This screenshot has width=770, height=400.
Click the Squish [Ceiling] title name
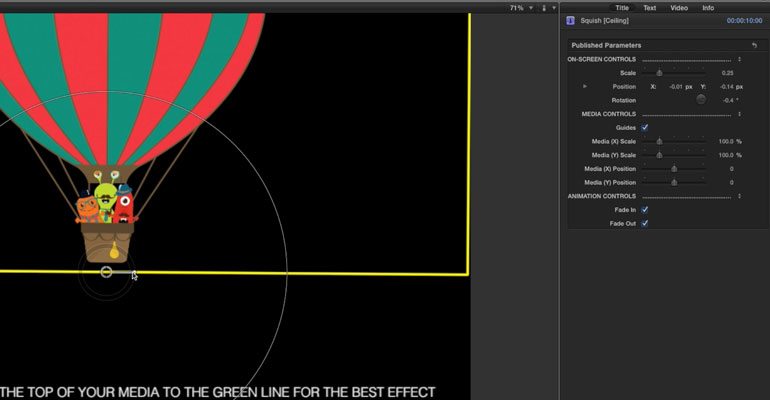(x=605, y=21)
